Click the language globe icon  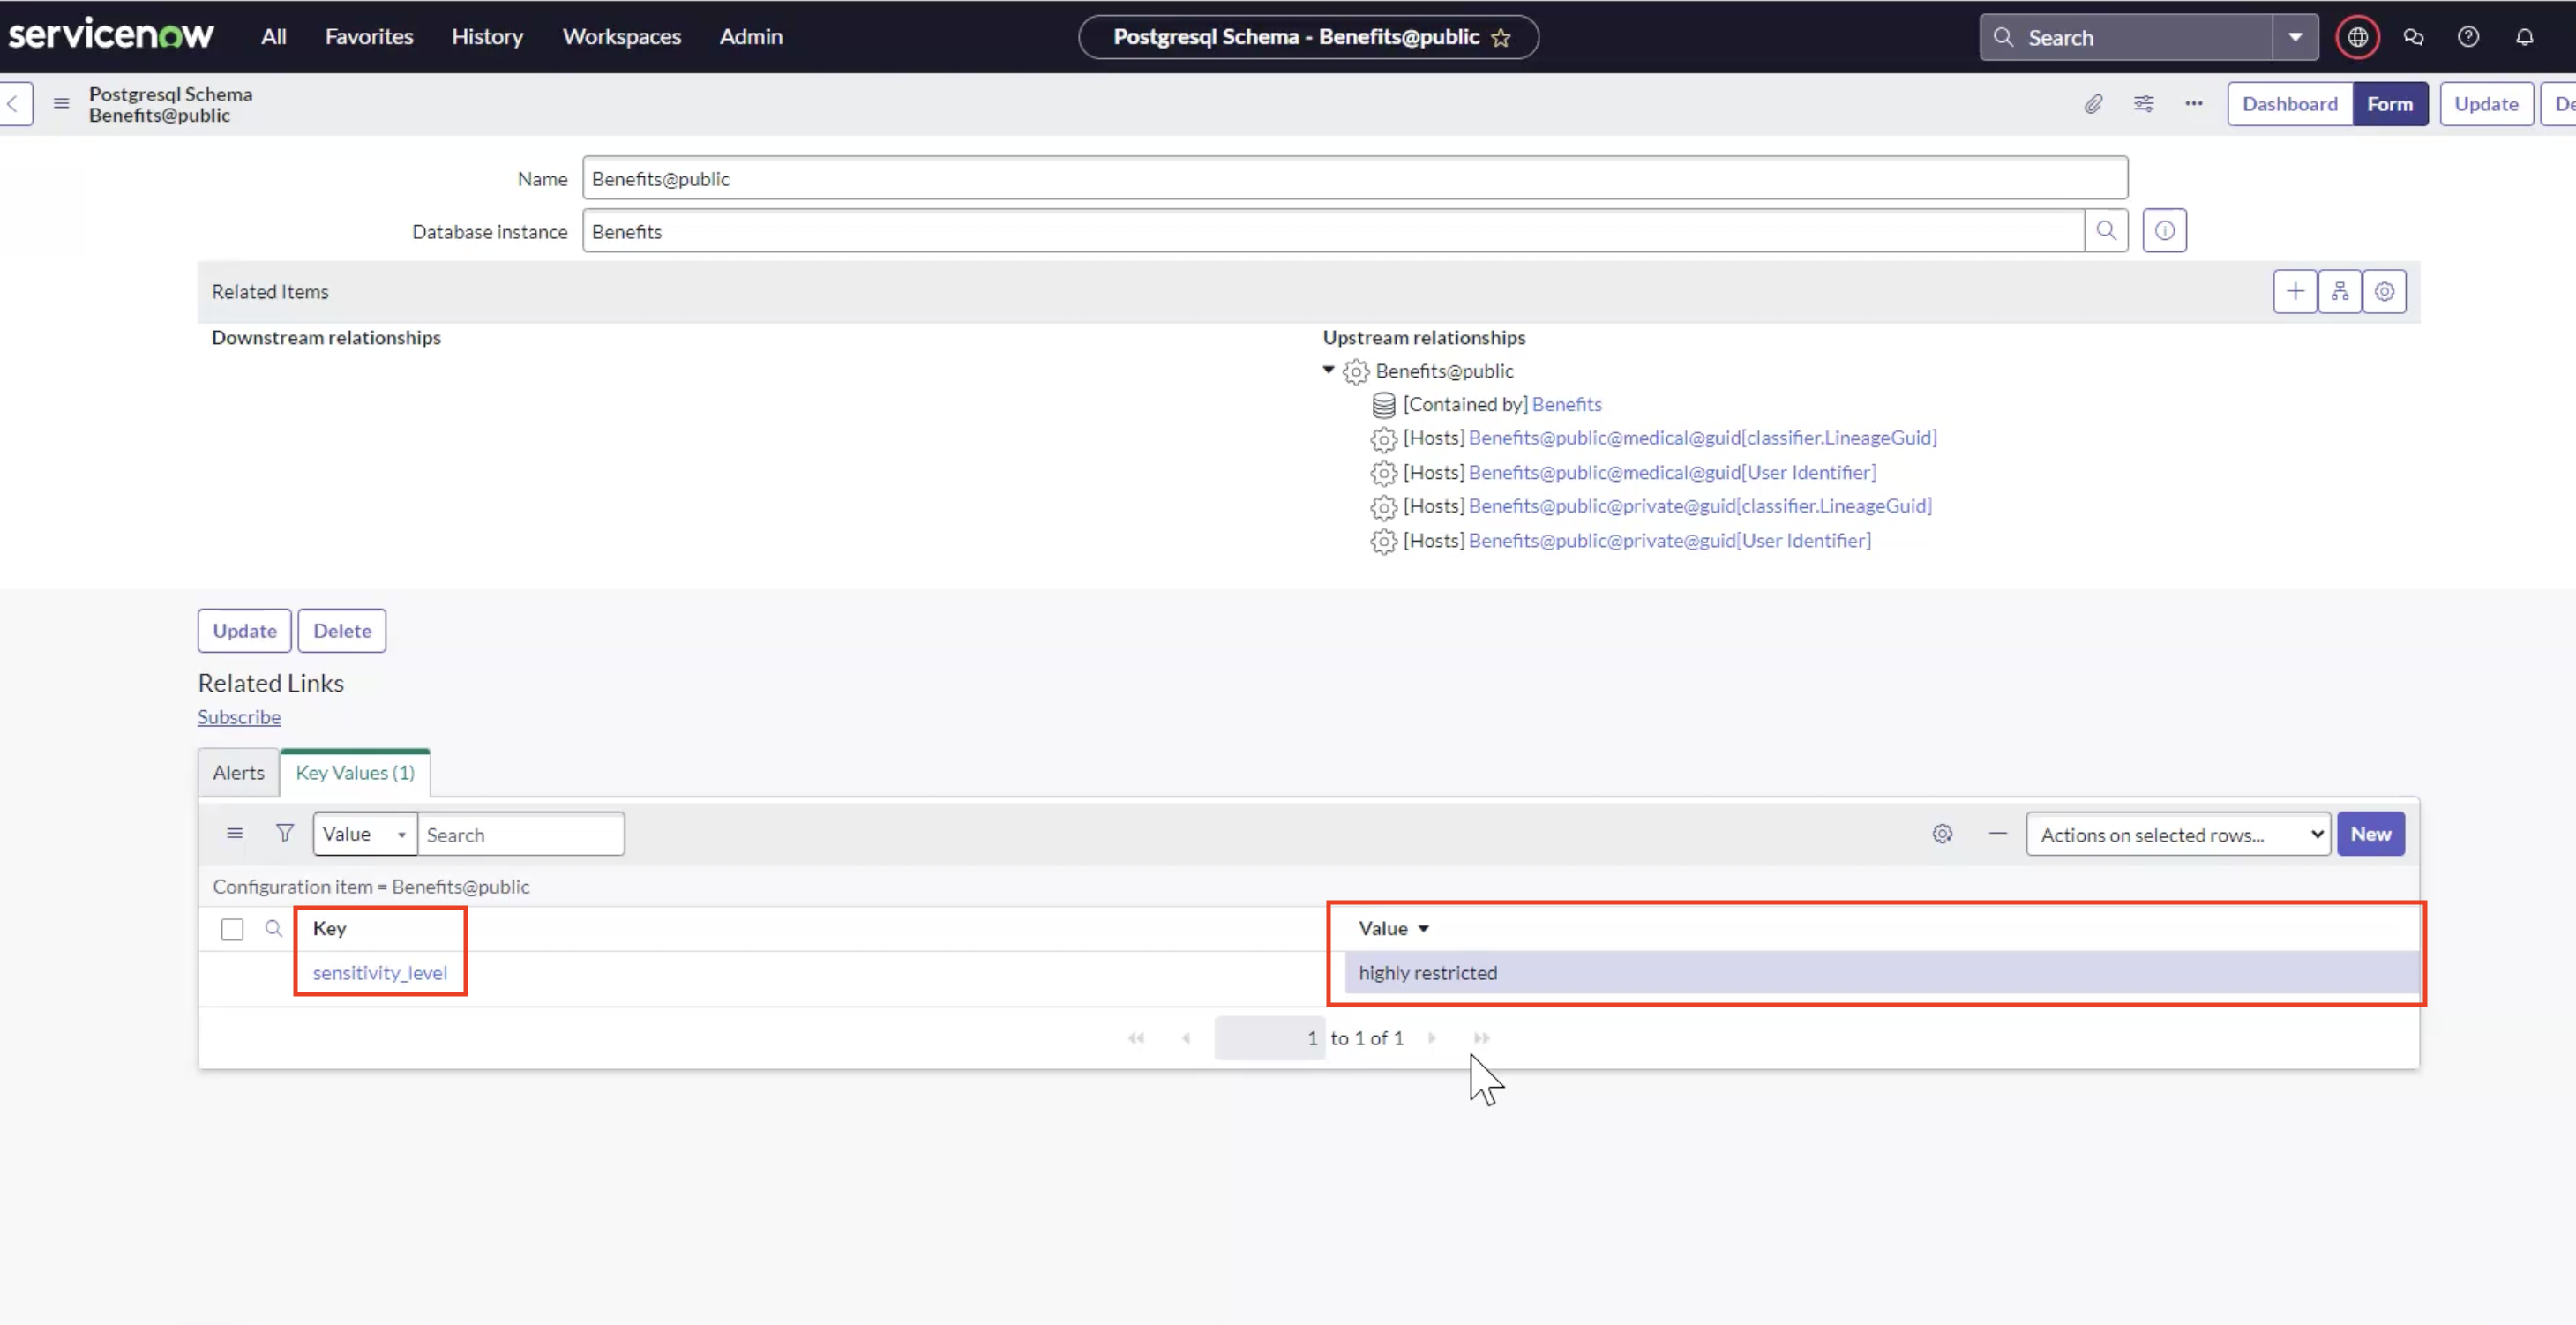click(x=2357, y=36)
